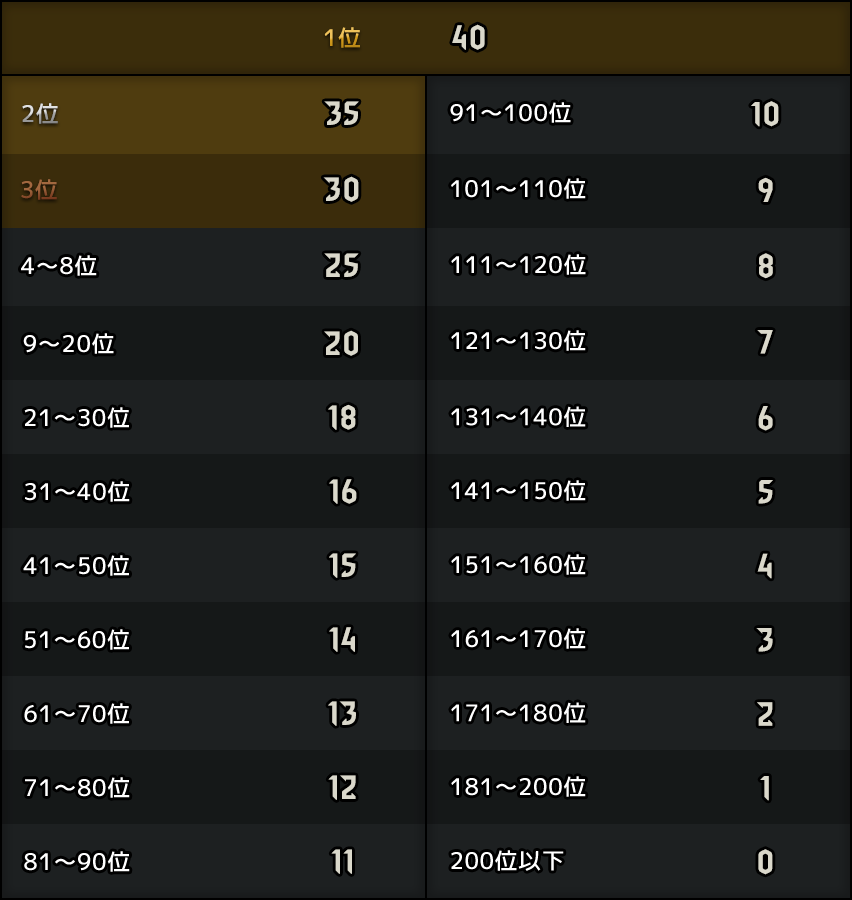Image resolution: width=852 pixels, height=900 pixels.
Task: Click the 40 points value for 1位
Action: (x=468, y=38)
